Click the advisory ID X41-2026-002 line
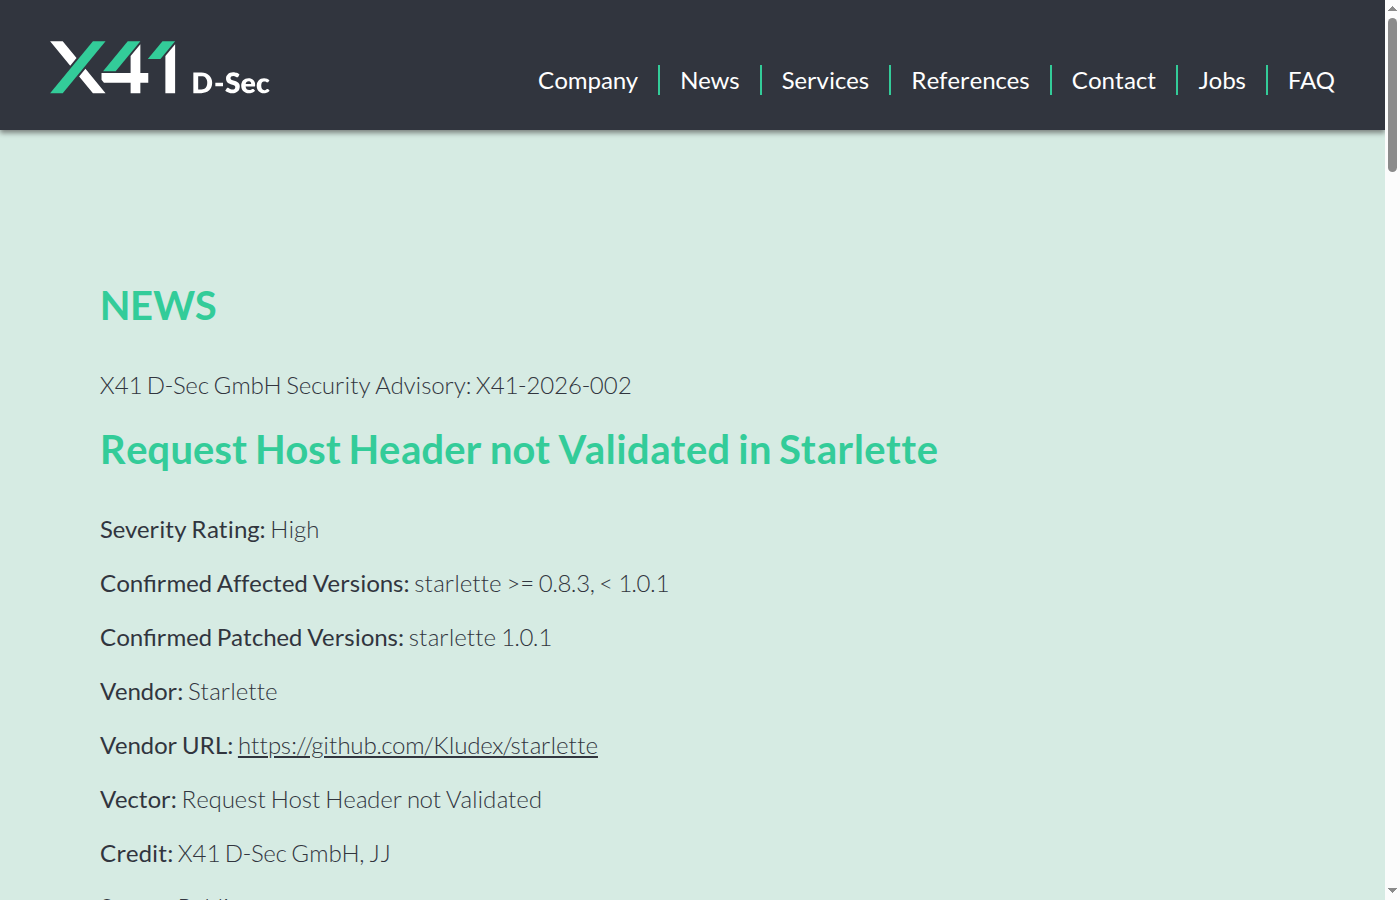This screenshot has height=900, width=1400. (x=366, y=386)
